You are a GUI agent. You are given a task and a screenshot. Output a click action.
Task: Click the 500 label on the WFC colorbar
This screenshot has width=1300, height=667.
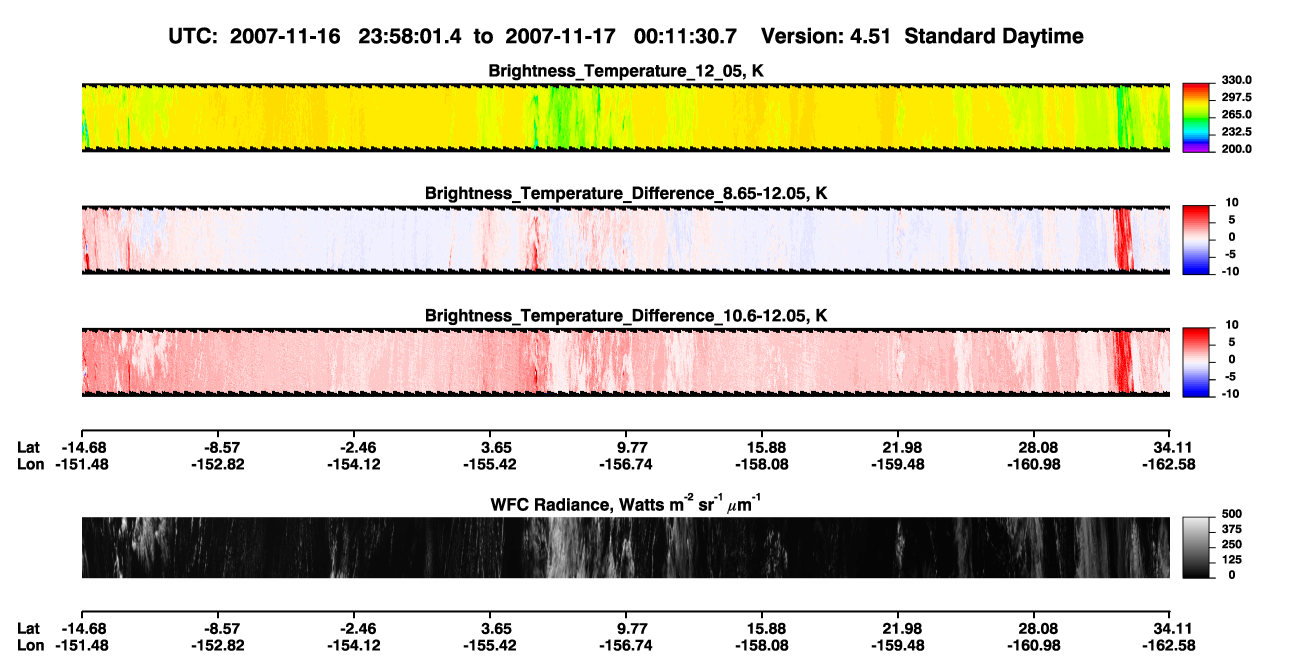pos(1231,513)
